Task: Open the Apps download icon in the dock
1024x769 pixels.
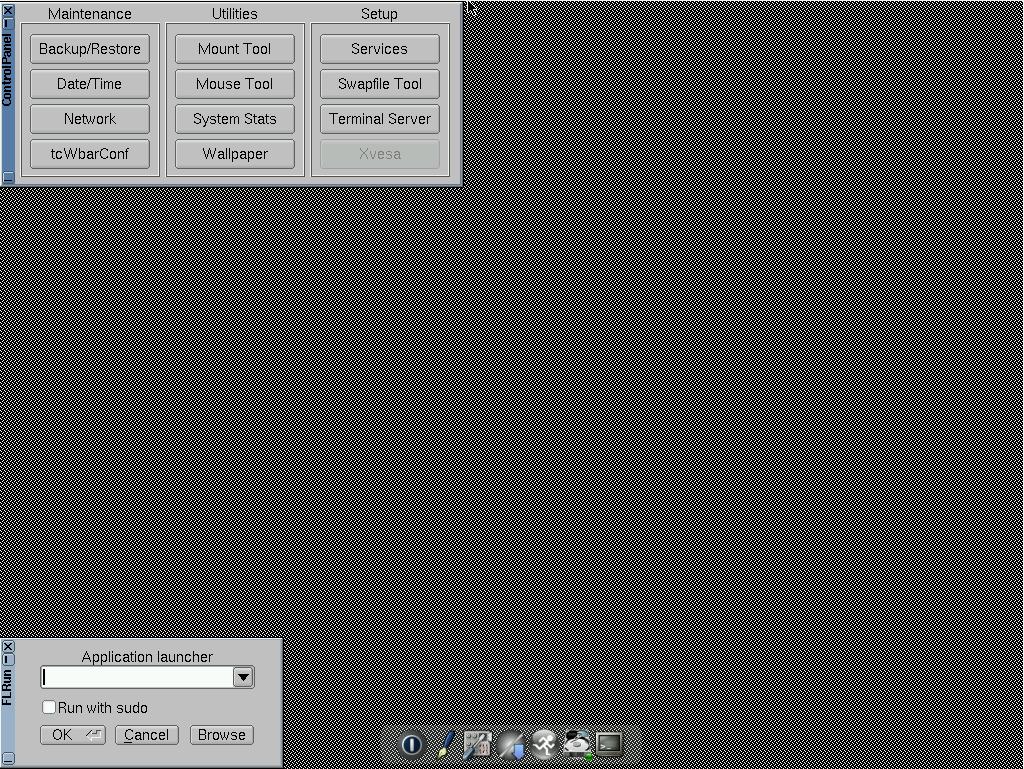Action: pyautogui.click(x=510, y=744)
